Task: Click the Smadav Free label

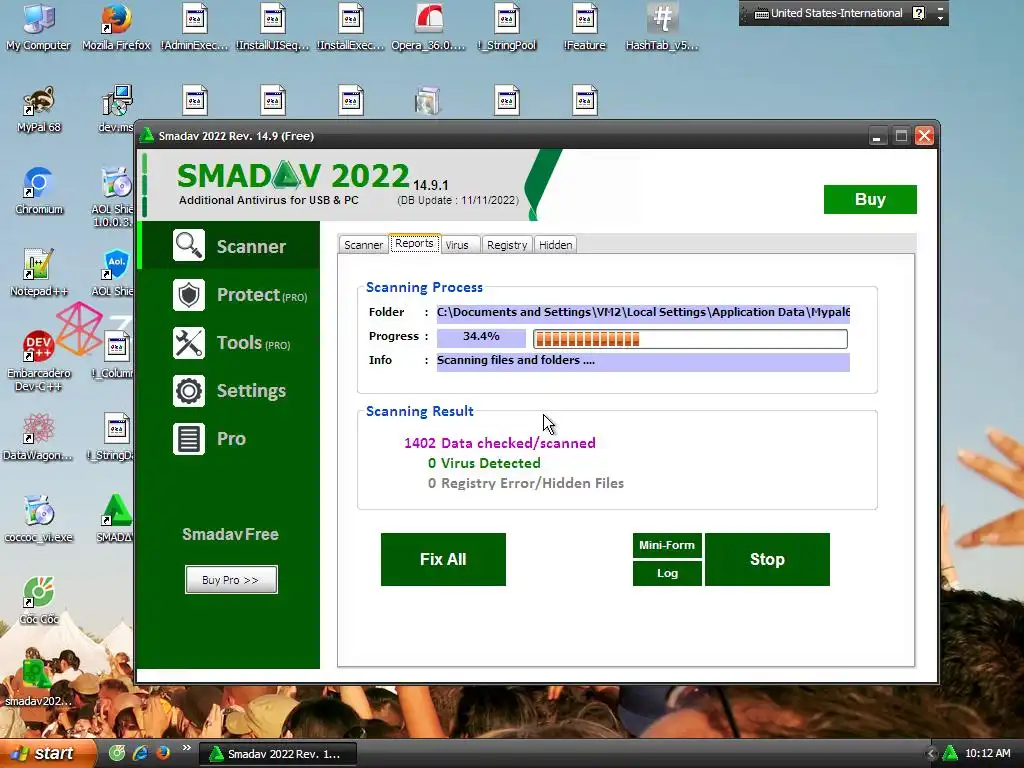Action: pyautogui.click(x=231, y=534)
